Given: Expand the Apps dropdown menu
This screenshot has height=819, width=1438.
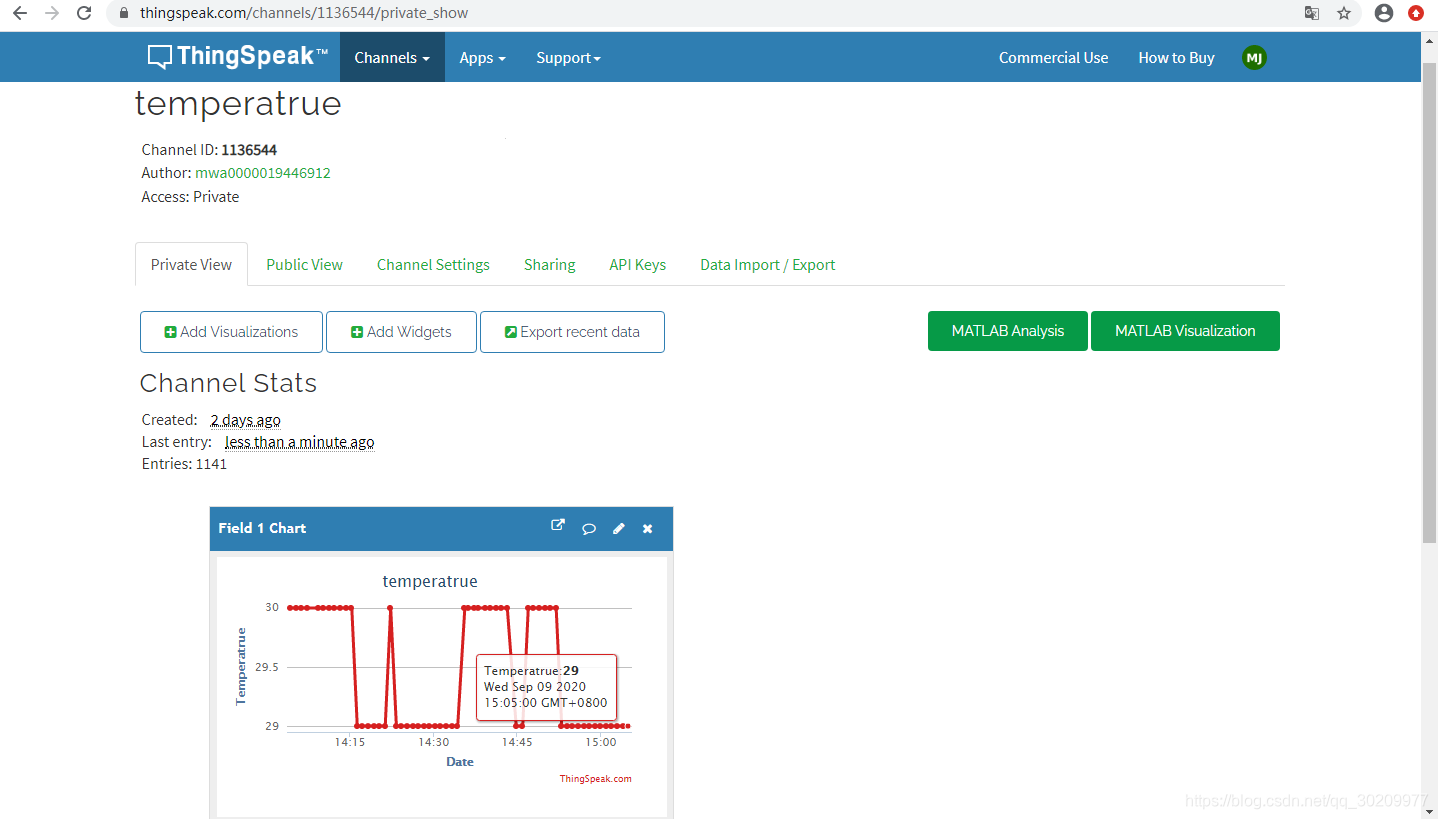Looking at the screenshot, I should pyautogui.click(x=483, y=57).
